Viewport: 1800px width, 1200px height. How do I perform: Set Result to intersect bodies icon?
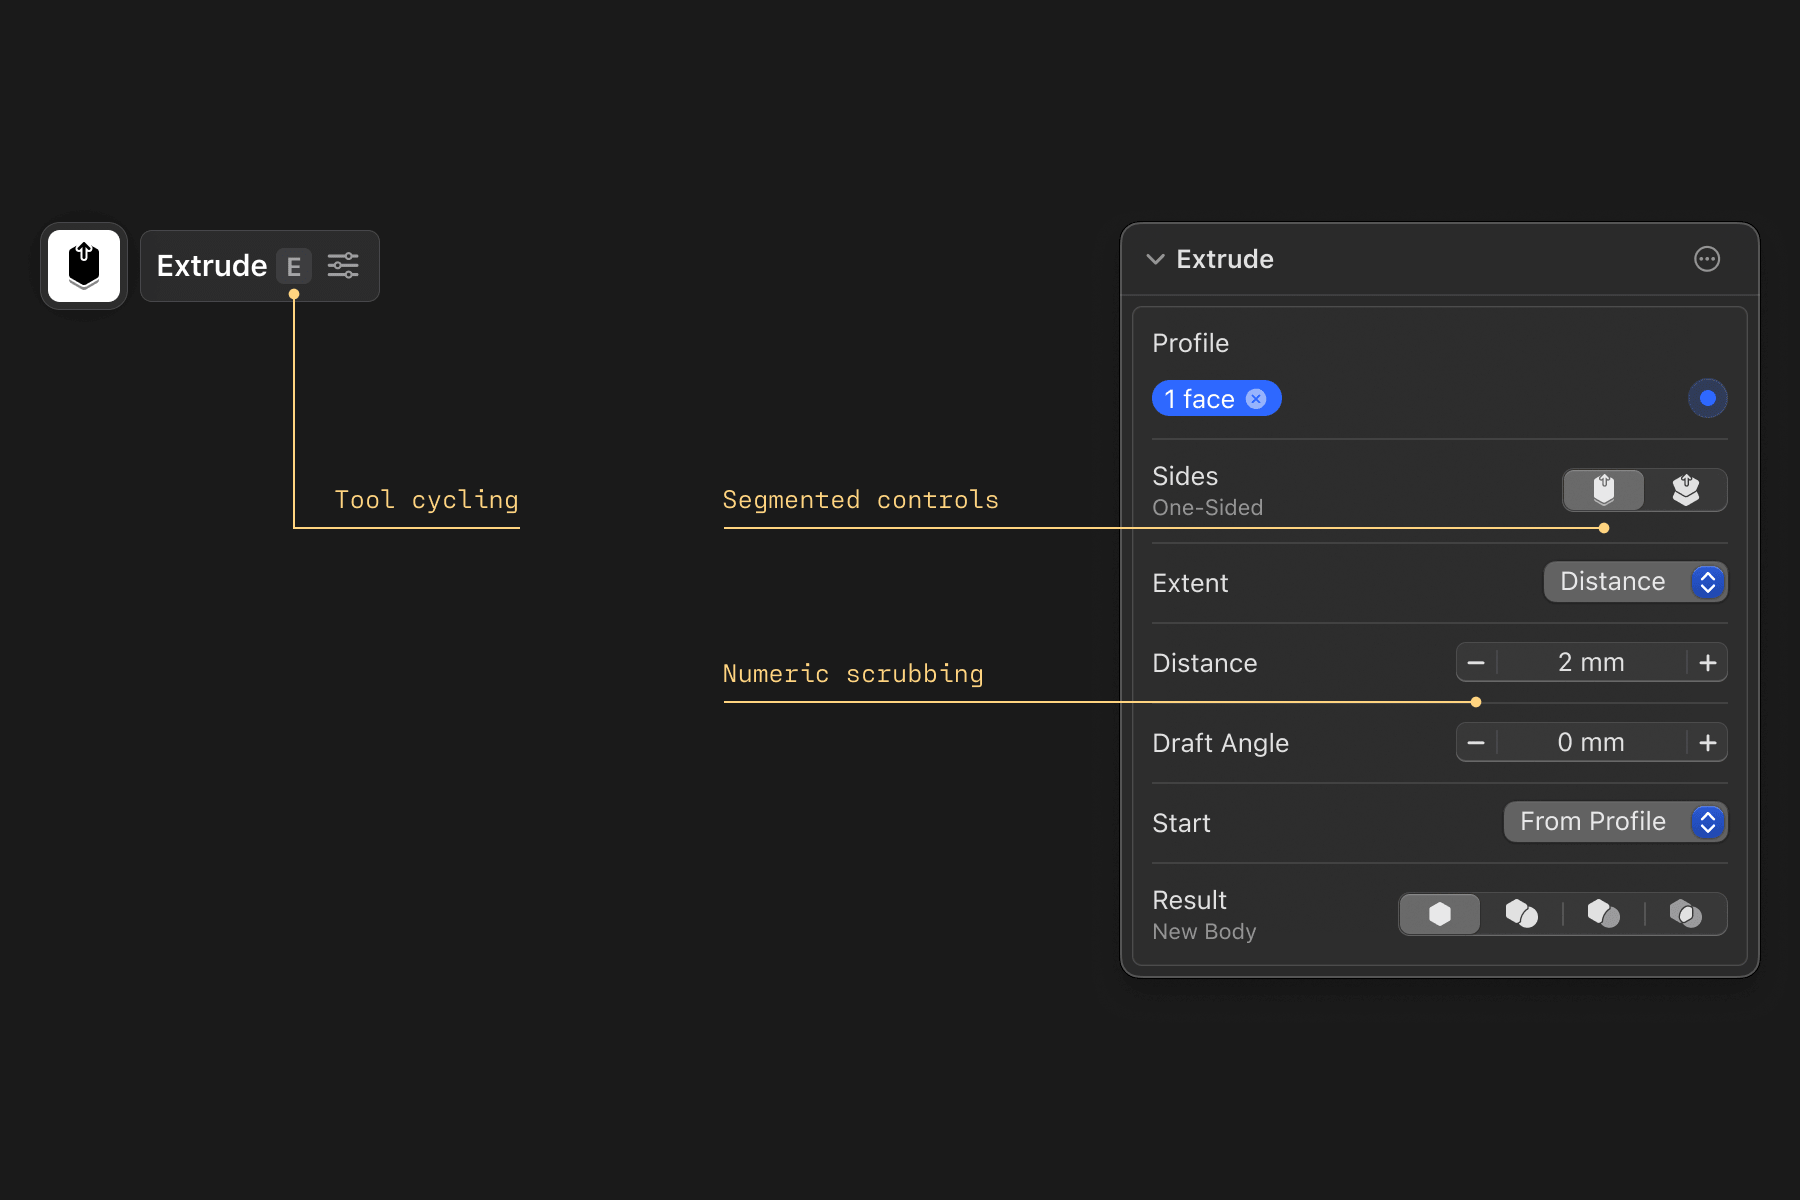1686,914
